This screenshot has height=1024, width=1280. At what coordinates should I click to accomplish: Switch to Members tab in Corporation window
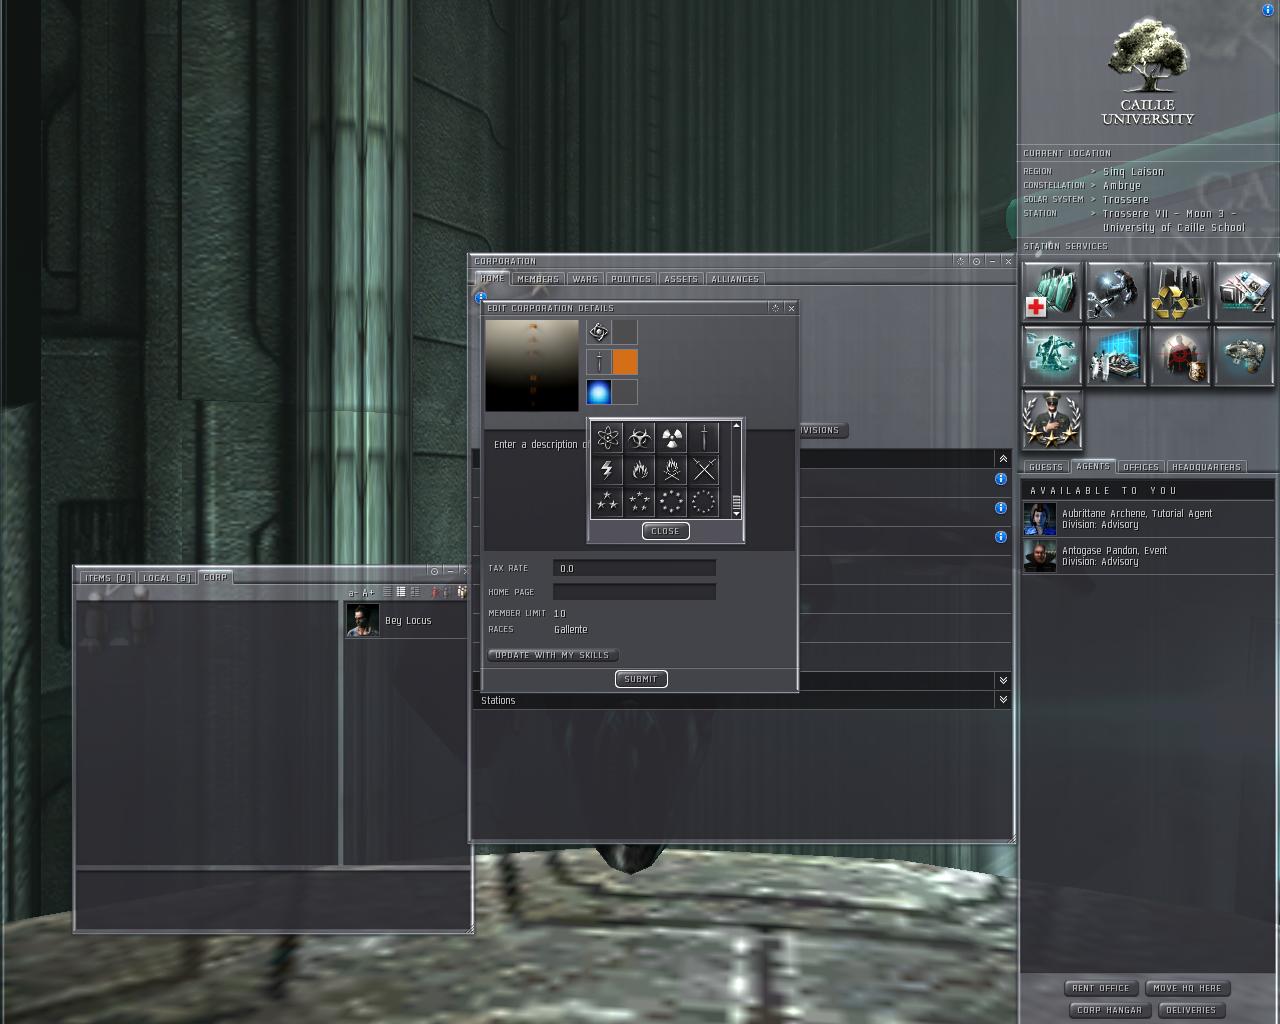coord(538,279)
